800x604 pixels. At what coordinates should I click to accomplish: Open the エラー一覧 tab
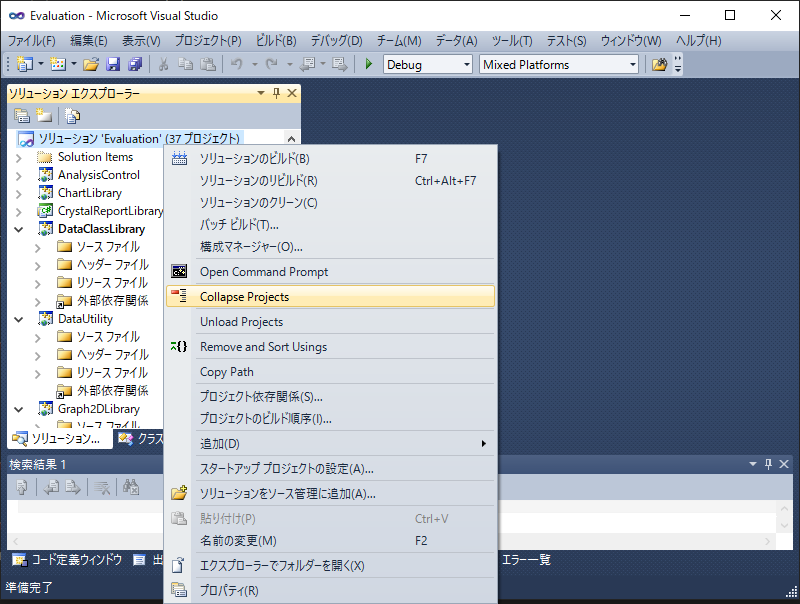tap(527, 560)
